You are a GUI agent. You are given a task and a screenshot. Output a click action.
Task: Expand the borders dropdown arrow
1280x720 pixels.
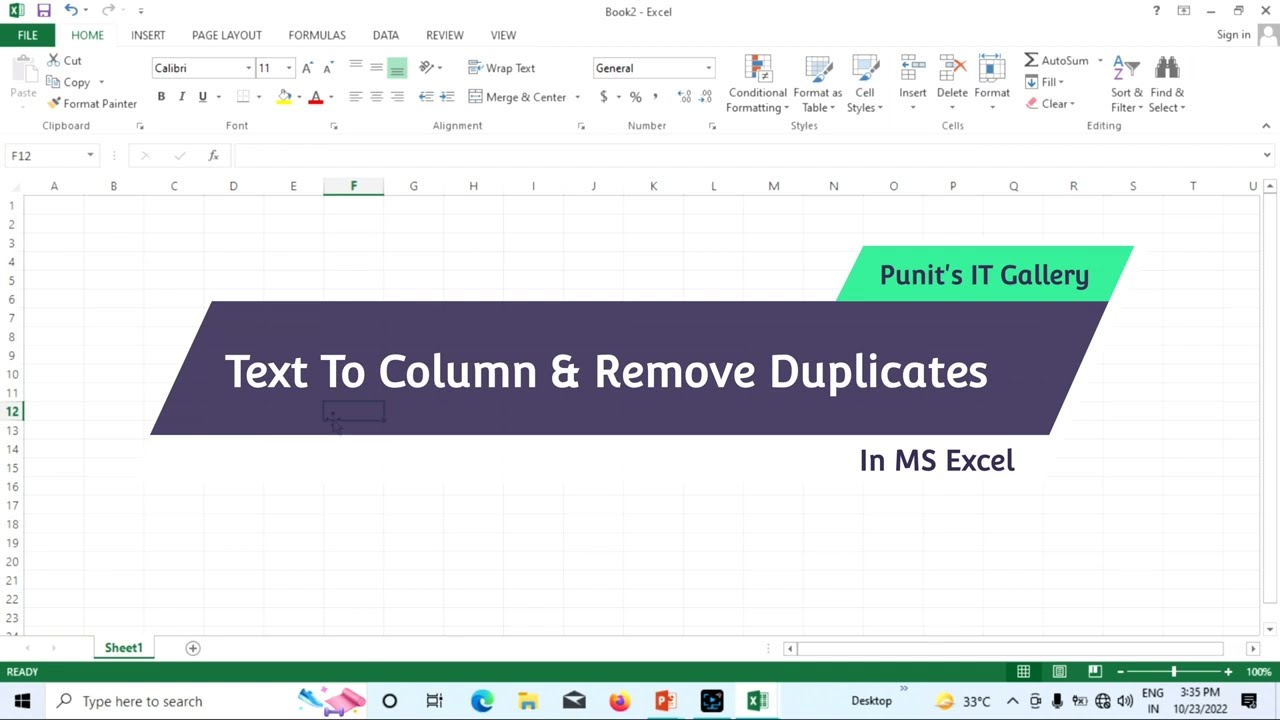(258, 97)
